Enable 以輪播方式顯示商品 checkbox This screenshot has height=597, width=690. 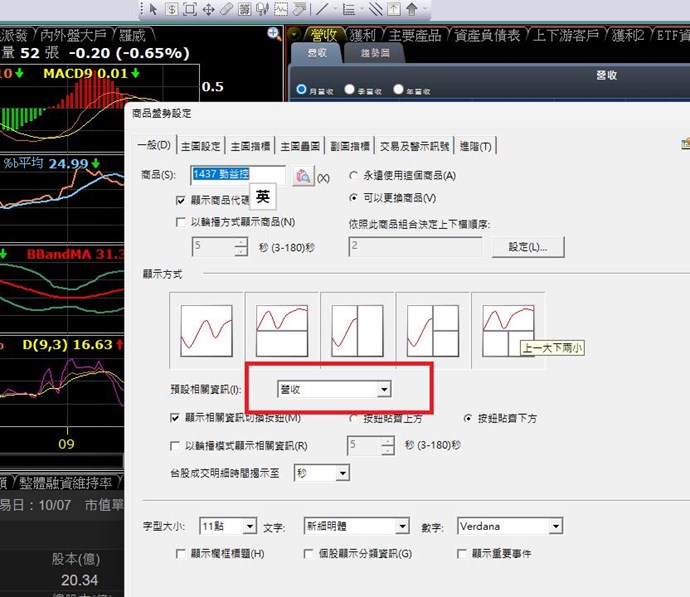pyautogui.click(x=181, y=222)
